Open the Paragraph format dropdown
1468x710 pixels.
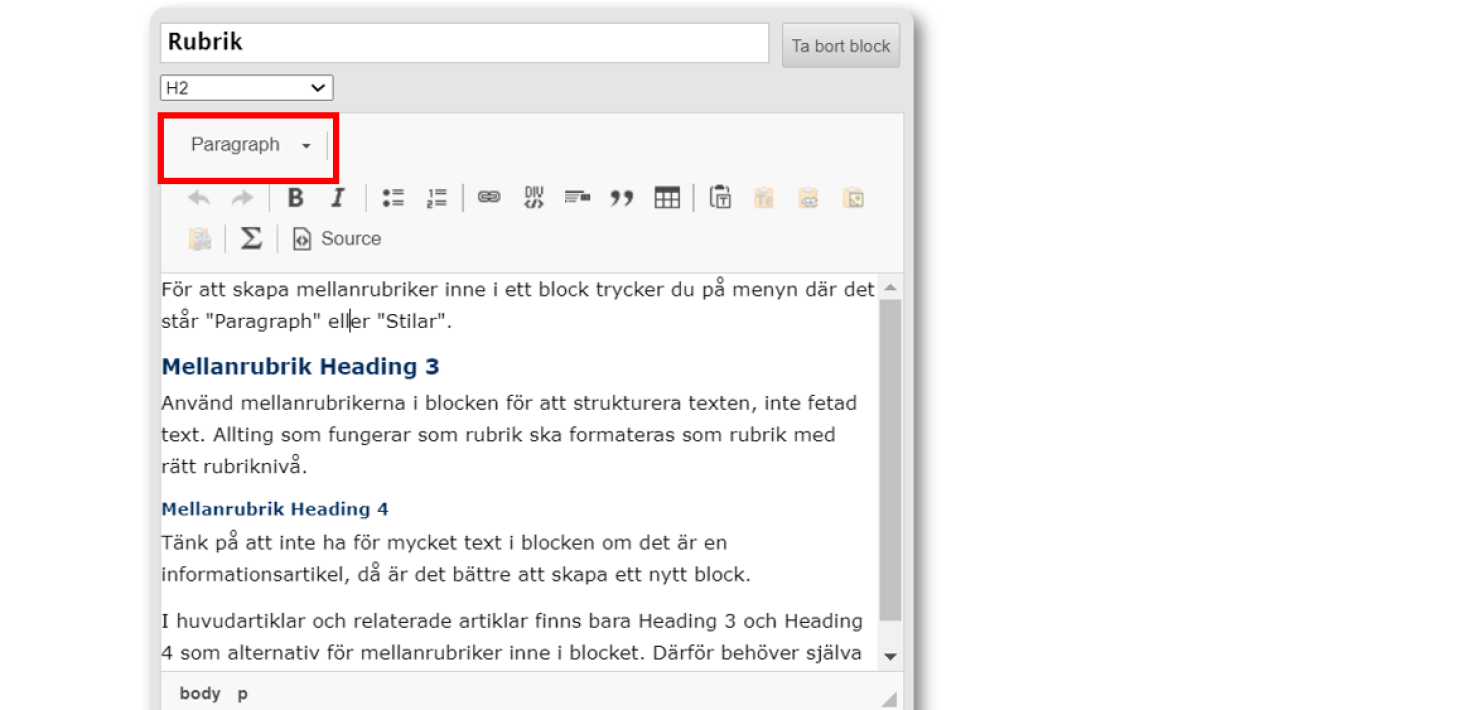click(249, 145)
